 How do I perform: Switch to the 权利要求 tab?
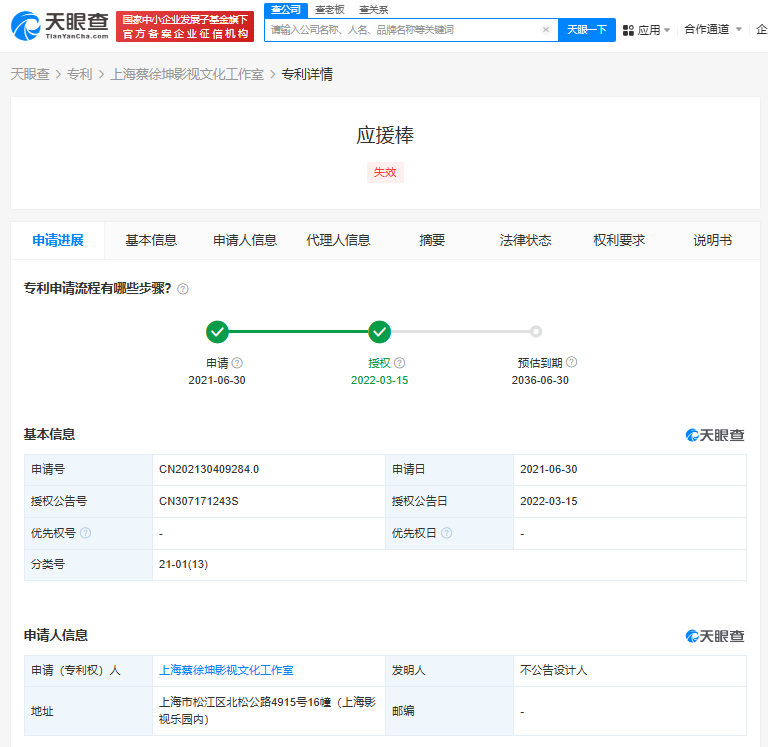coord(619,241)
